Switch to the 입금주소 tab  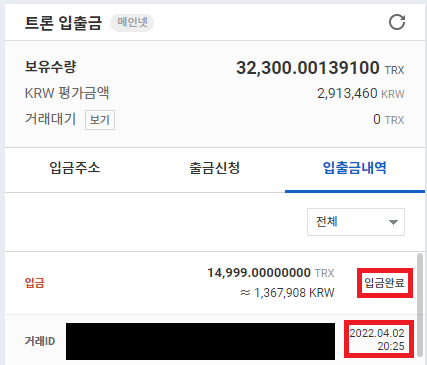[x=75, y=168]
